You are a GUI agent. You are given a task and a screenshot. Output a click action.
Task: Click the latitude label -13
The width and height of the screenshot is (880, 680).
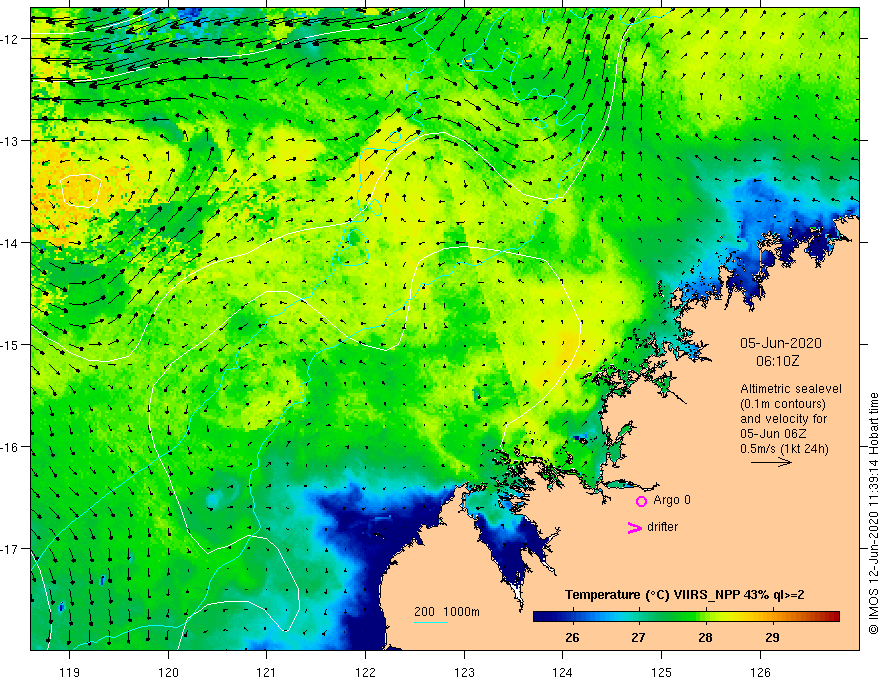pyautogui.click(x=11, y=141)
